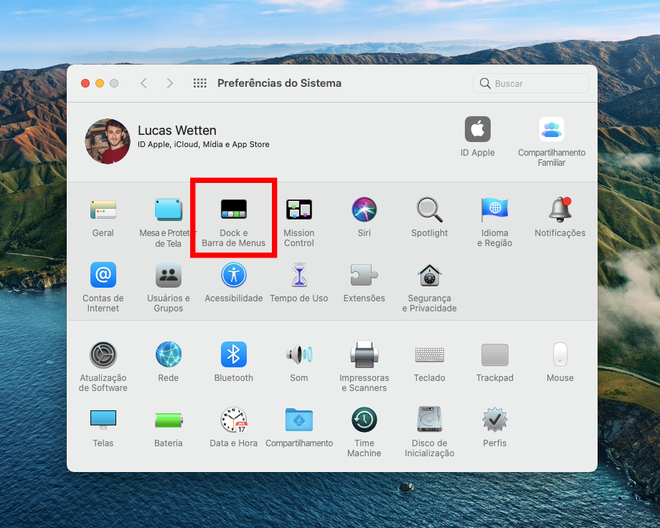660x528 pixels.
Task: Open Acessibilidade preferences
Action: 234,275
